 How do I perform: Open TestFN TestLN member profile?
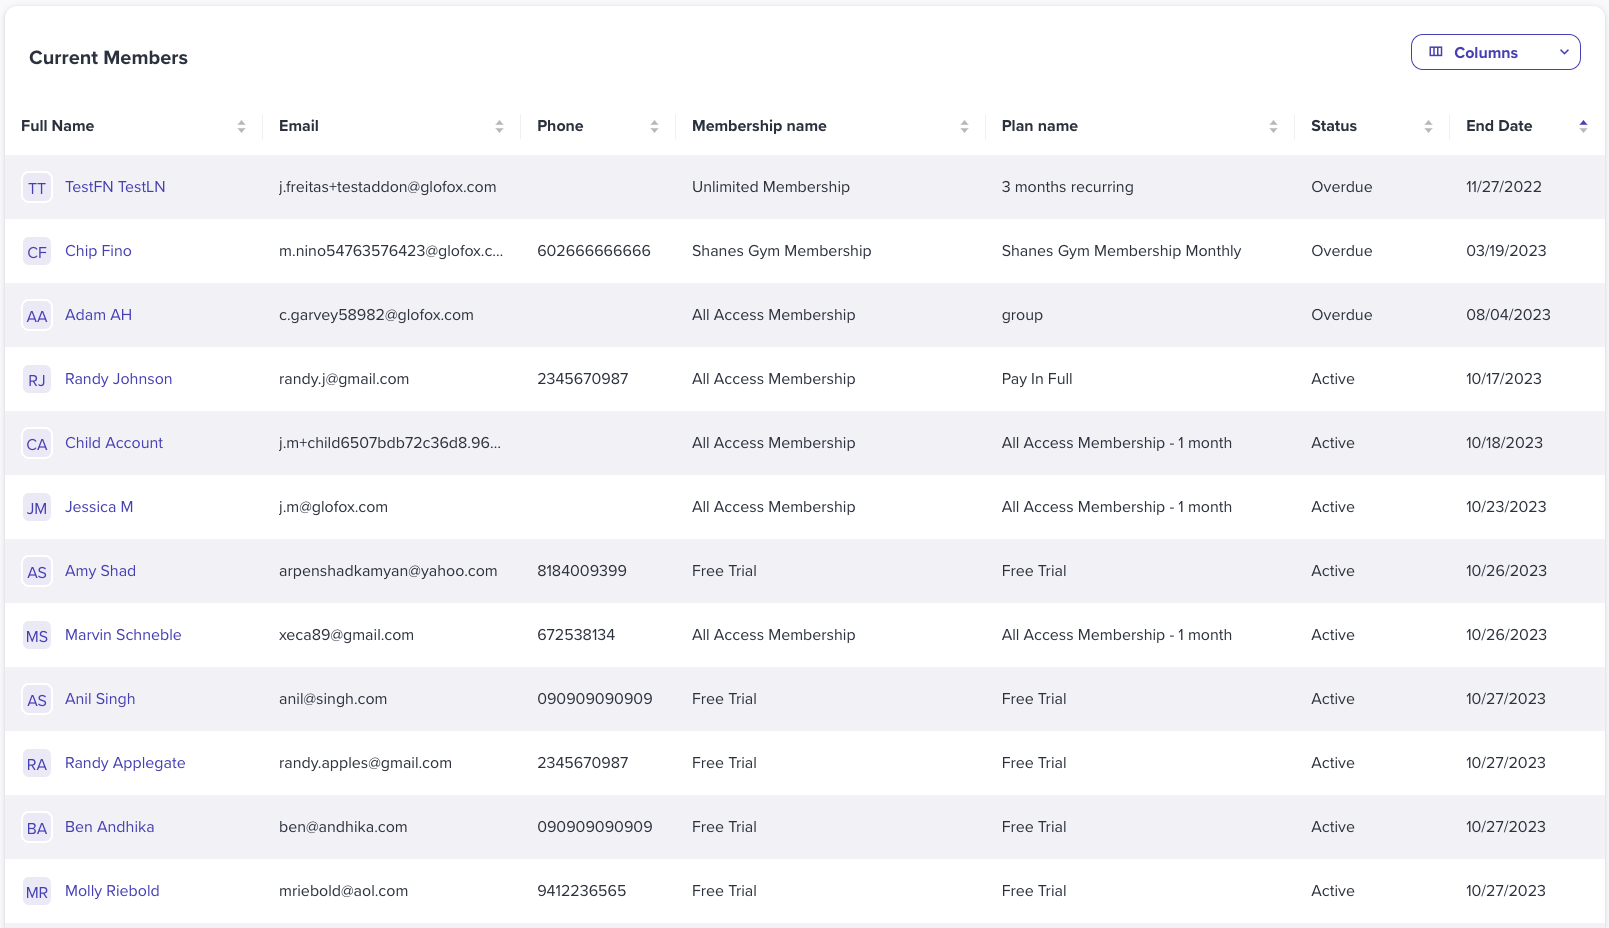(115, 187)
